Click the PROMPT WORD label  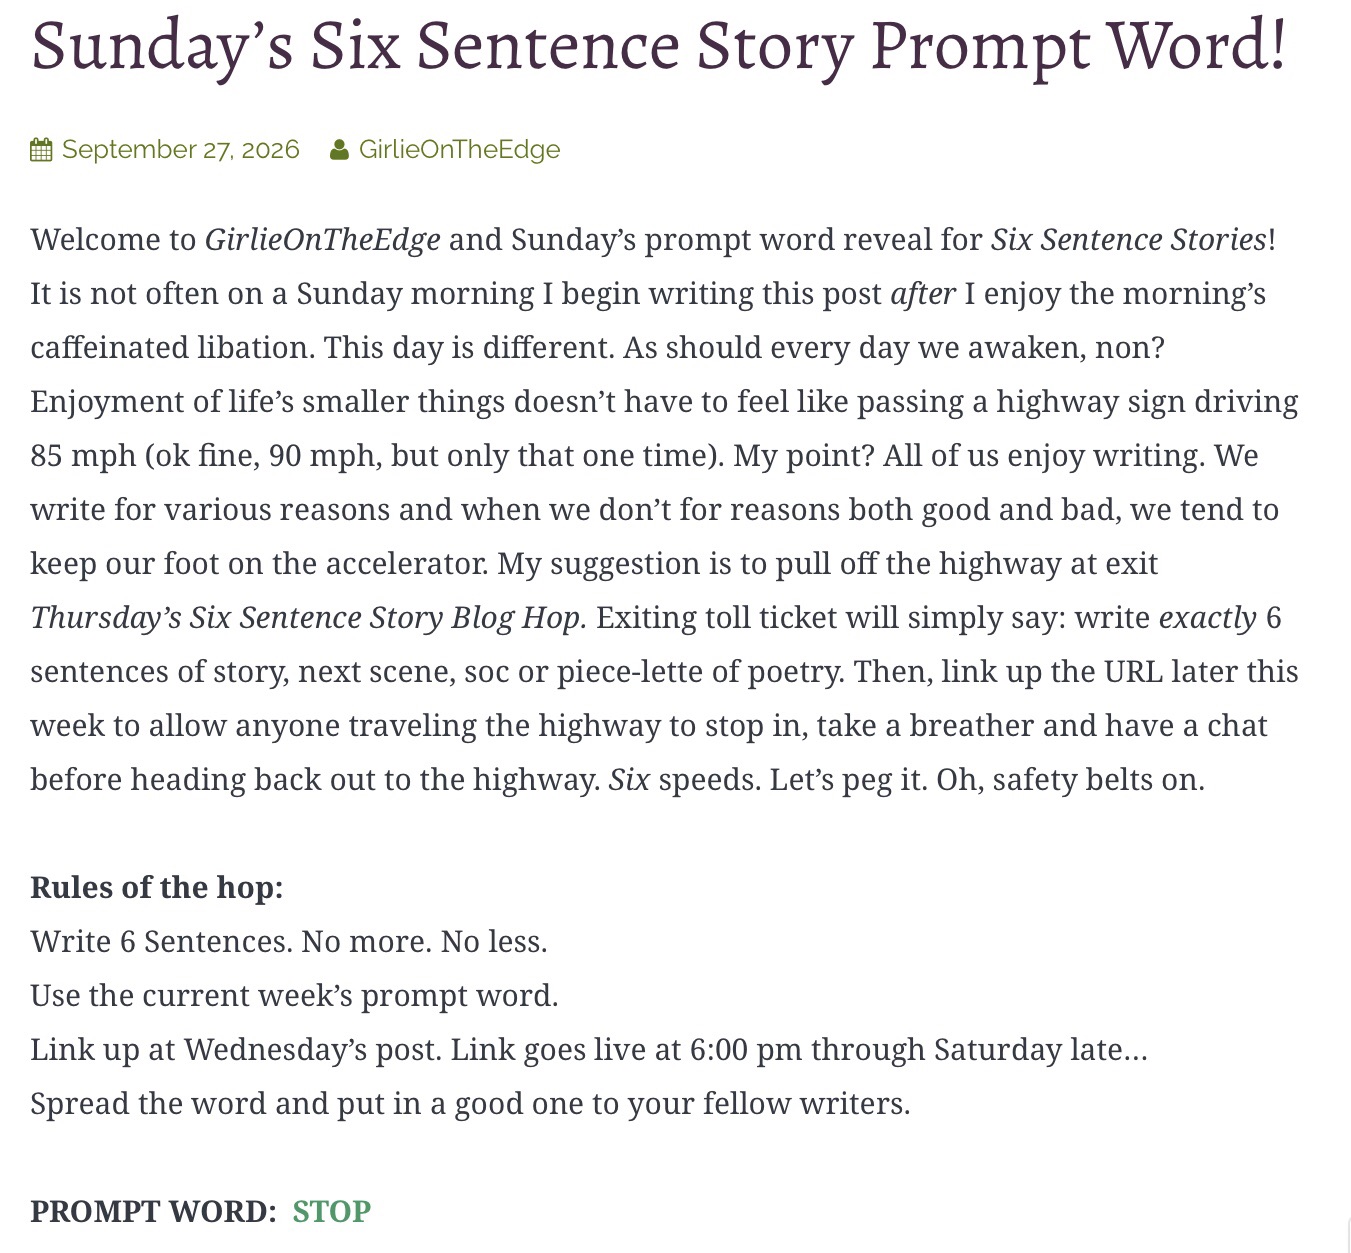[x=153, y=1211]
